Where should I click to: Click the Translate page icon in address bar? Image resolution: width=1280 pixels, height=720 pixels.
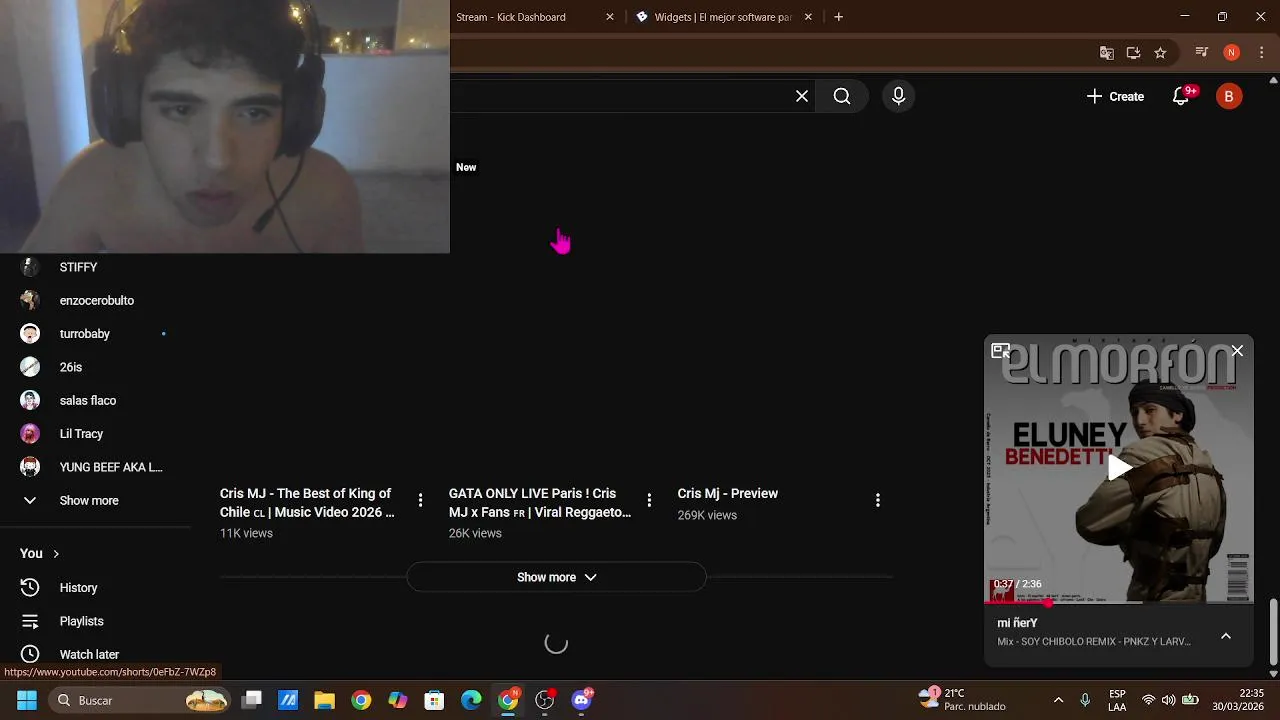click(1106, 53)
